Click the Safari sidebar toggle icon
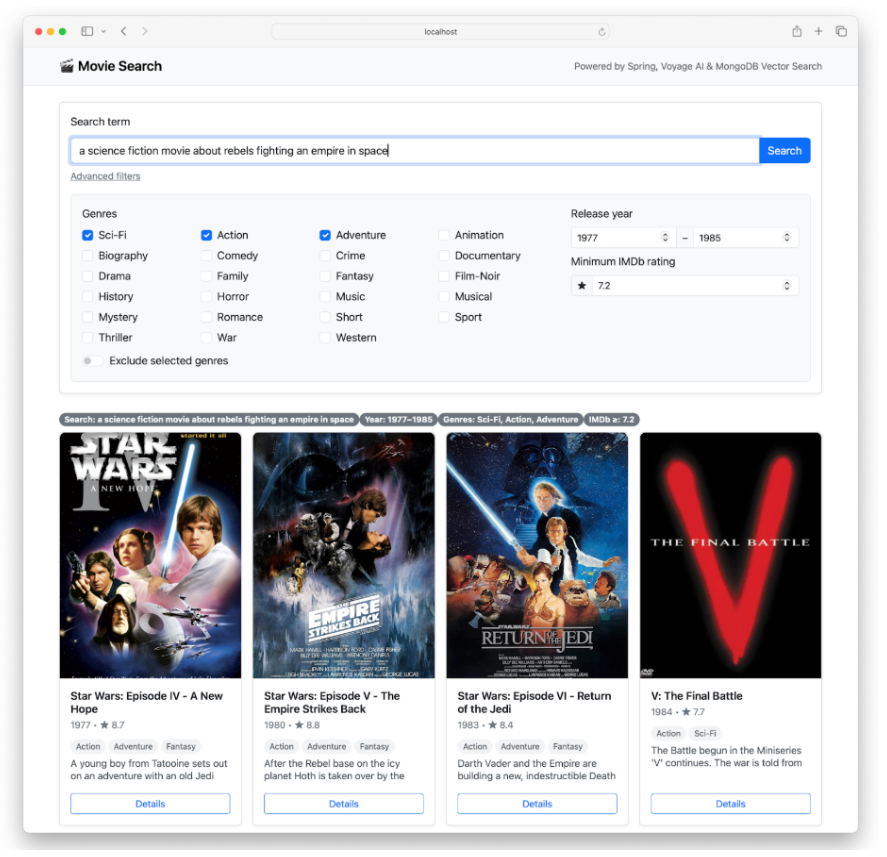The width and height of the screenshot is (887, 857). click(87, 32)
